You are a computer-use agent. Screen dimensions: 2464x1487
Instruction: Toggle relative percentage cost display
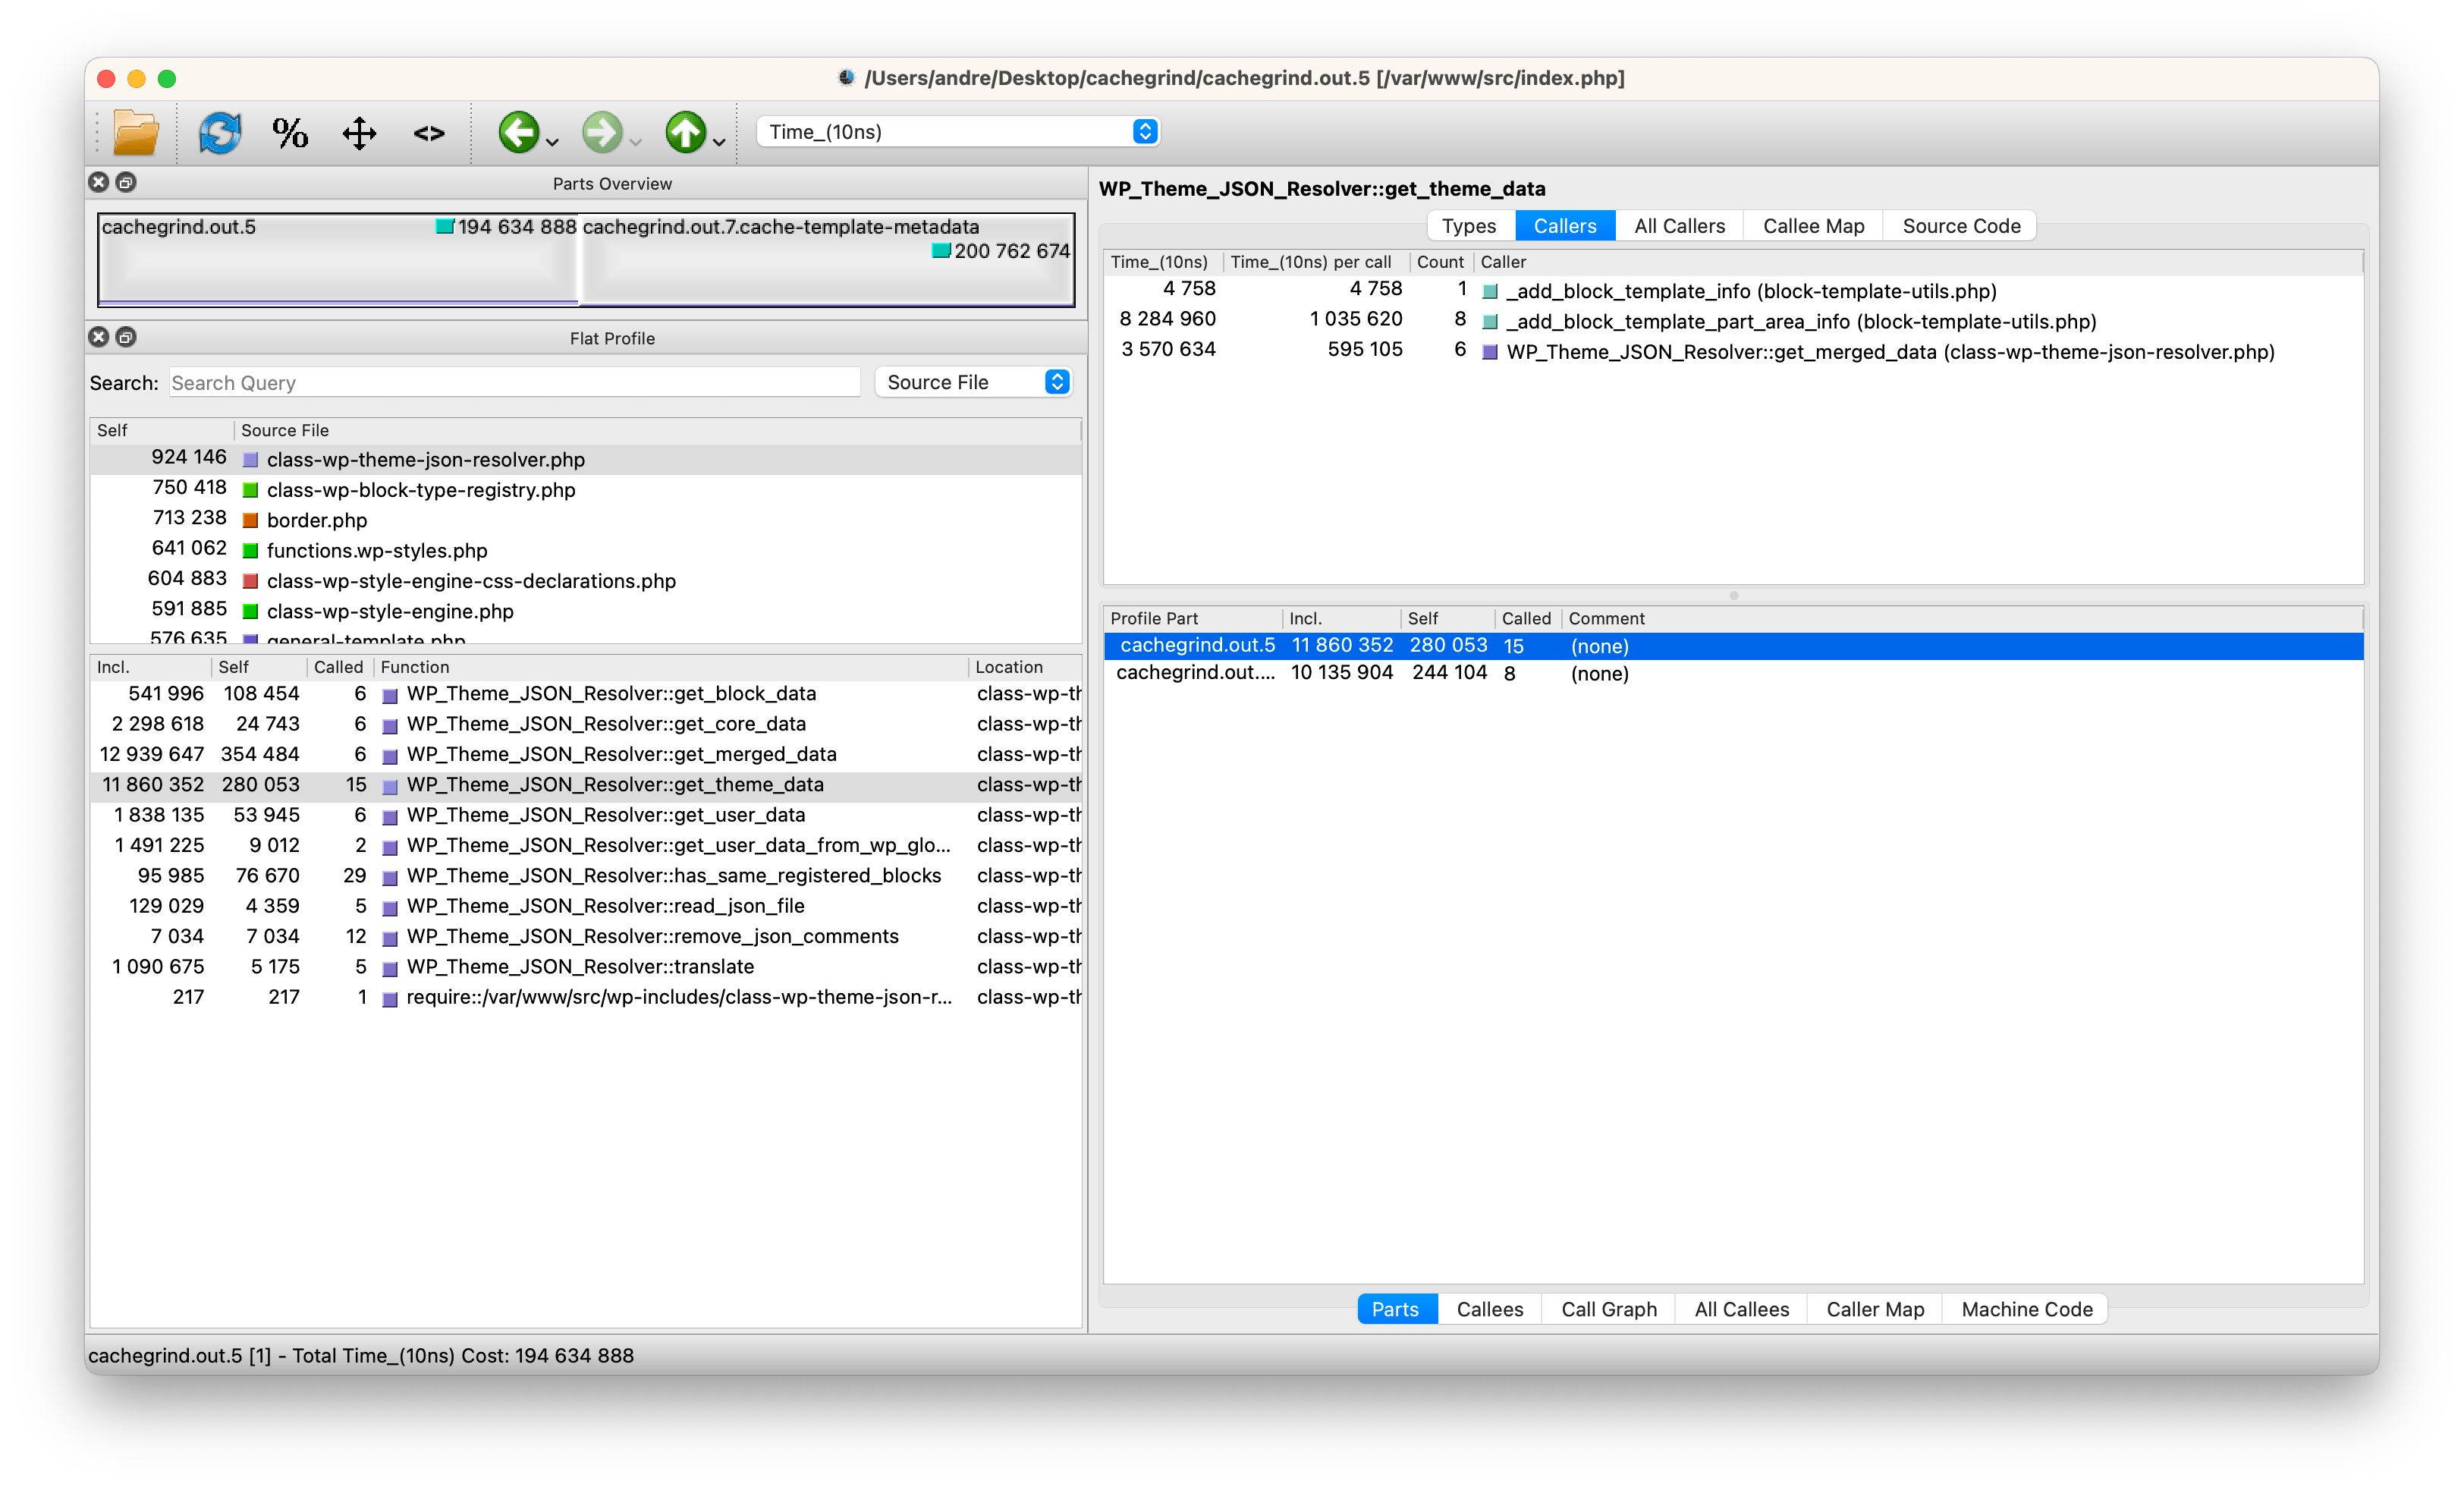coord(290,133)
